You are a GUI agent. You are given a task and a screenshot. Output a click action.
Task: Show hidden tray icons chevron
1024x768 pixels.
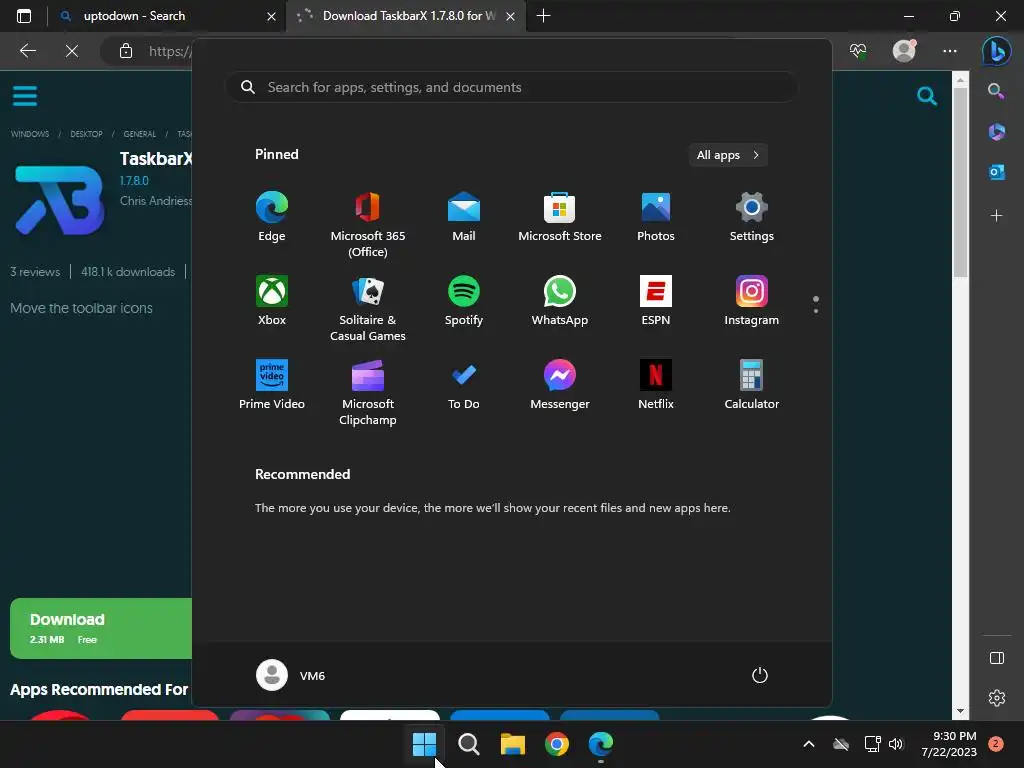pyautogui.click(x=808, y=744)
